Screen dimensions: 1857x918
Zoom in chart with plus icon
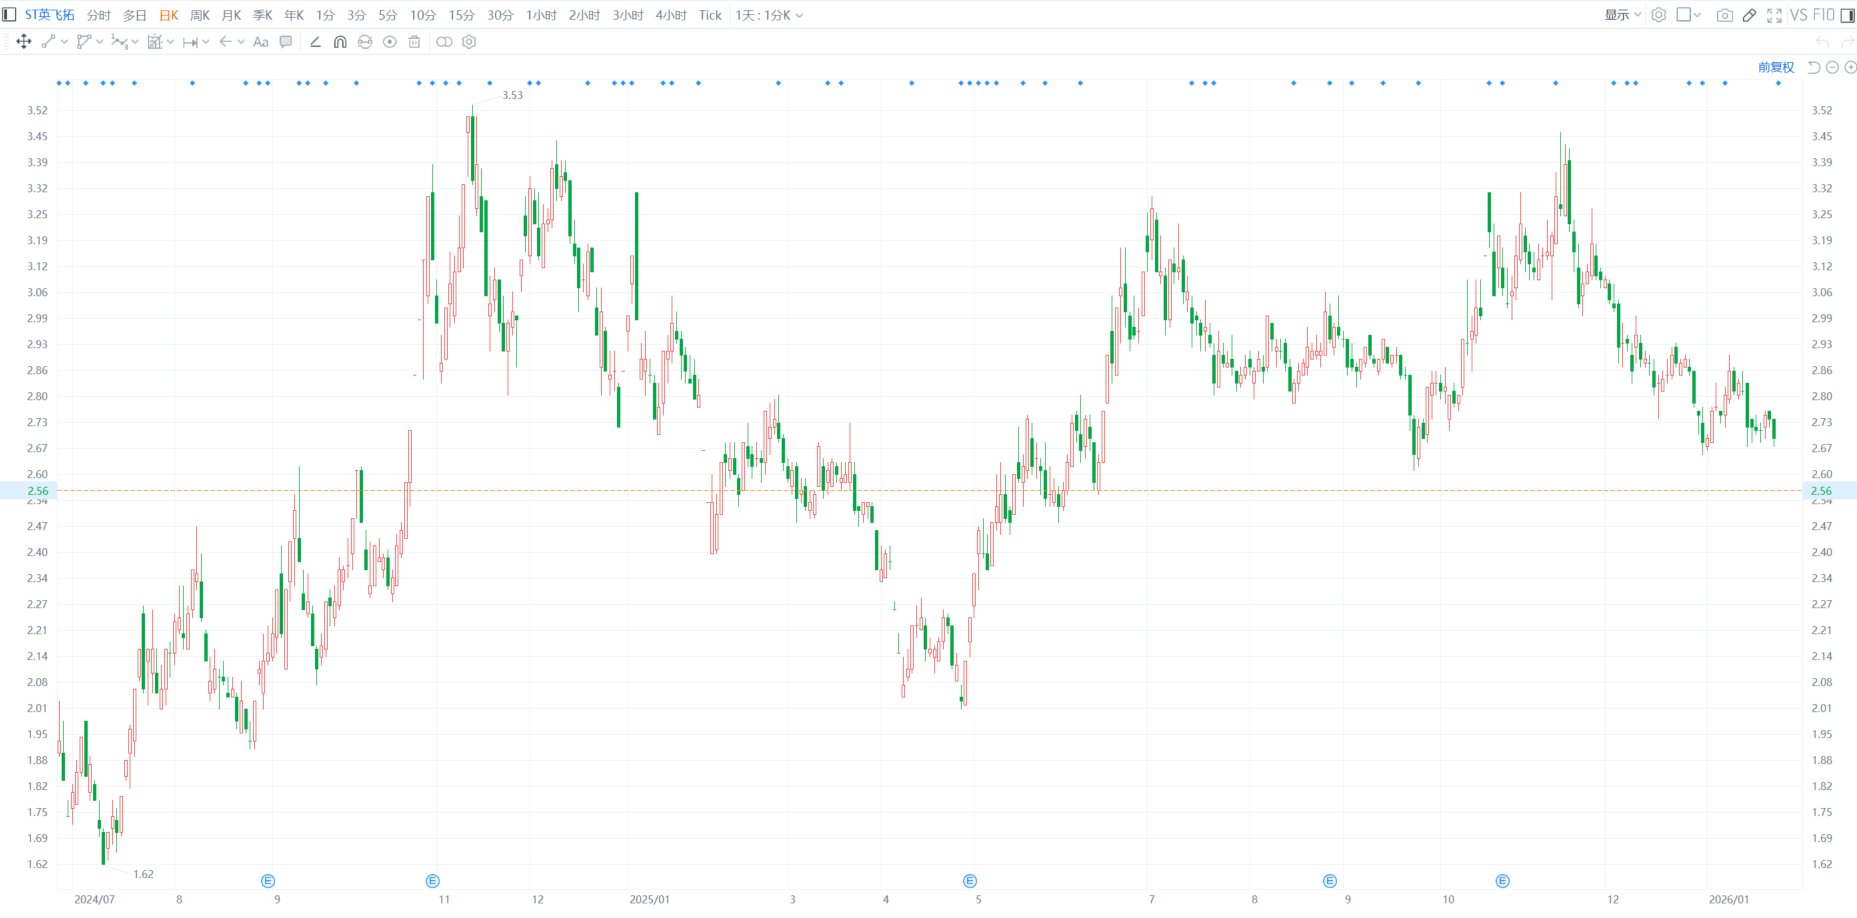[1850, 67]
